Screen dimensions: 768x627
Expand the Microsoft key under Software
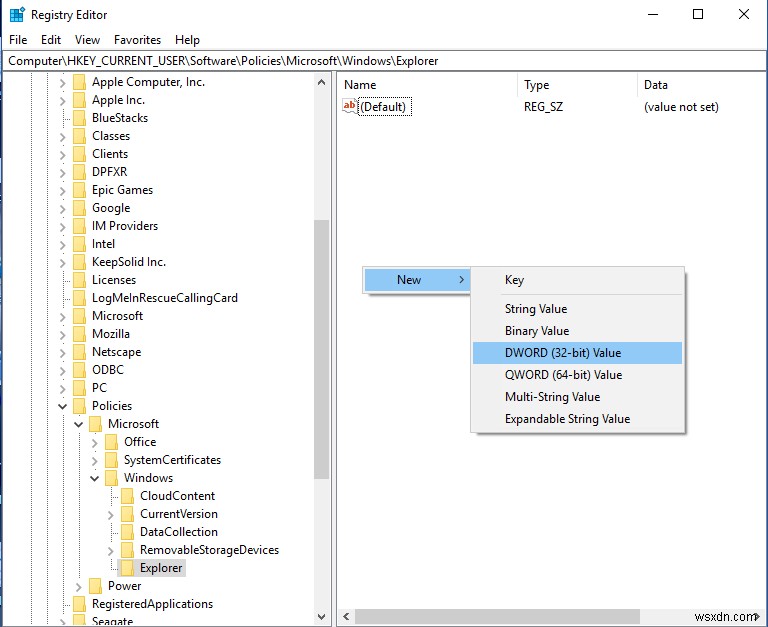pos(63,317)
